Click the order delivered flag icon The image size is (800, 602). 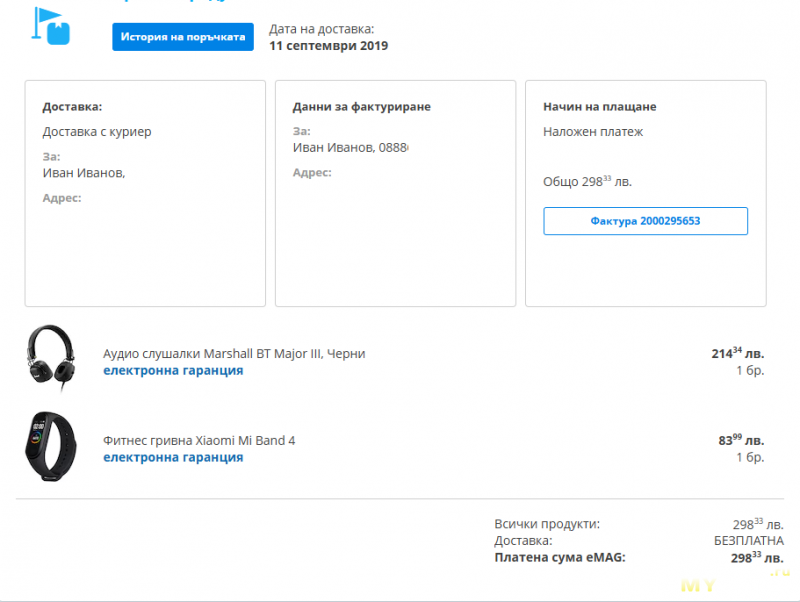[51, 27]
